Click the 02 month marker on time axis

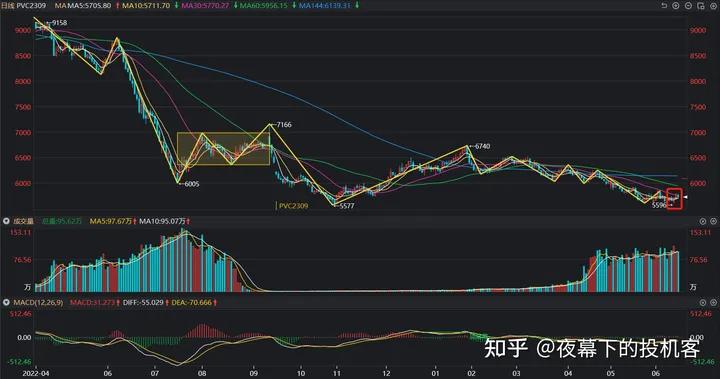[x=472, y=373]
